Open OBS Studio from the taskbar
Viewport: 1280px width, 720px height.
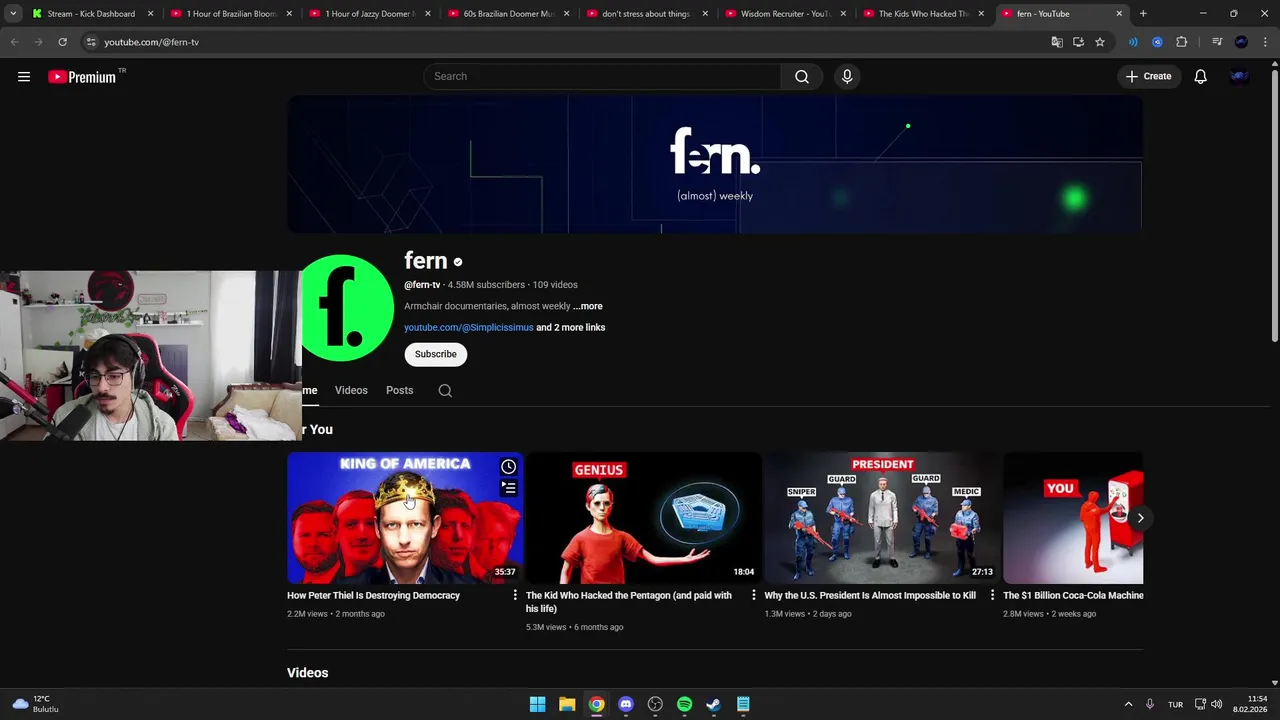click(x=655, y=704)
